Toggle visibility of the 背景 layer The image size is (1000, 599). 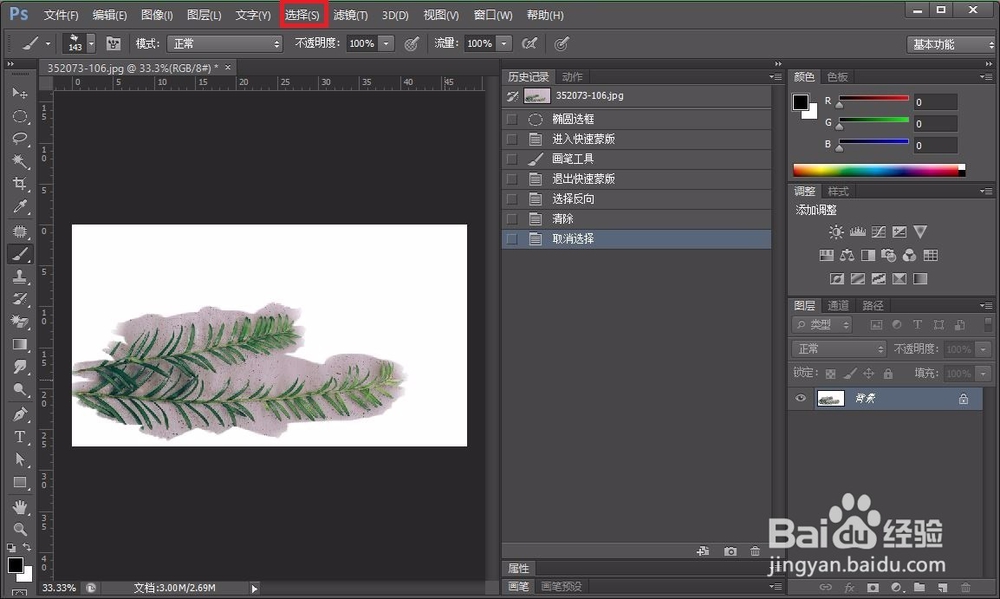tap(800, 399)
